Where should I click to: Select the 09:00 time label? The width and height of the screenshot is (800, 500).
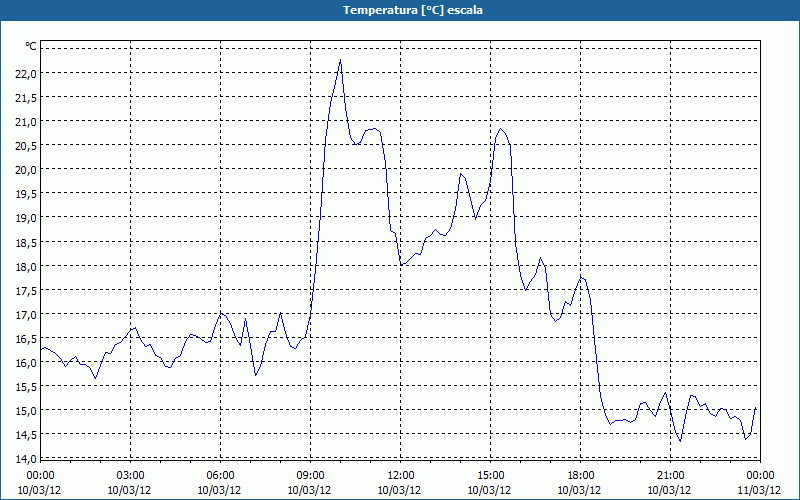tap(310, 476)
